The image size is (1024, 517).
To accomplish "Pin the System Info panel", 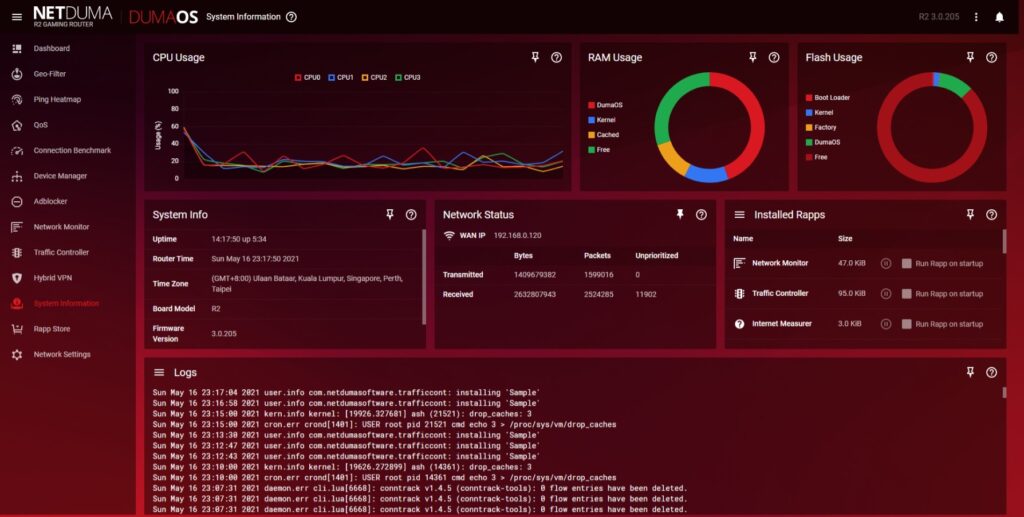I will 390,214.
